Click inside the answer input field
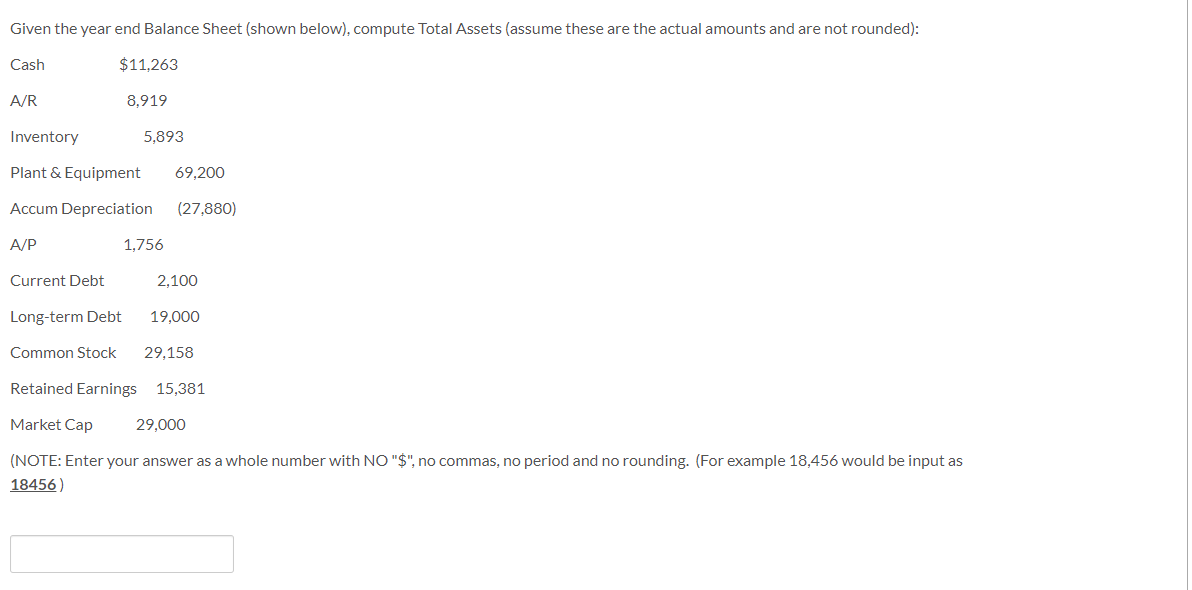The image size is (1192, 590). click(x=121, y=553)
